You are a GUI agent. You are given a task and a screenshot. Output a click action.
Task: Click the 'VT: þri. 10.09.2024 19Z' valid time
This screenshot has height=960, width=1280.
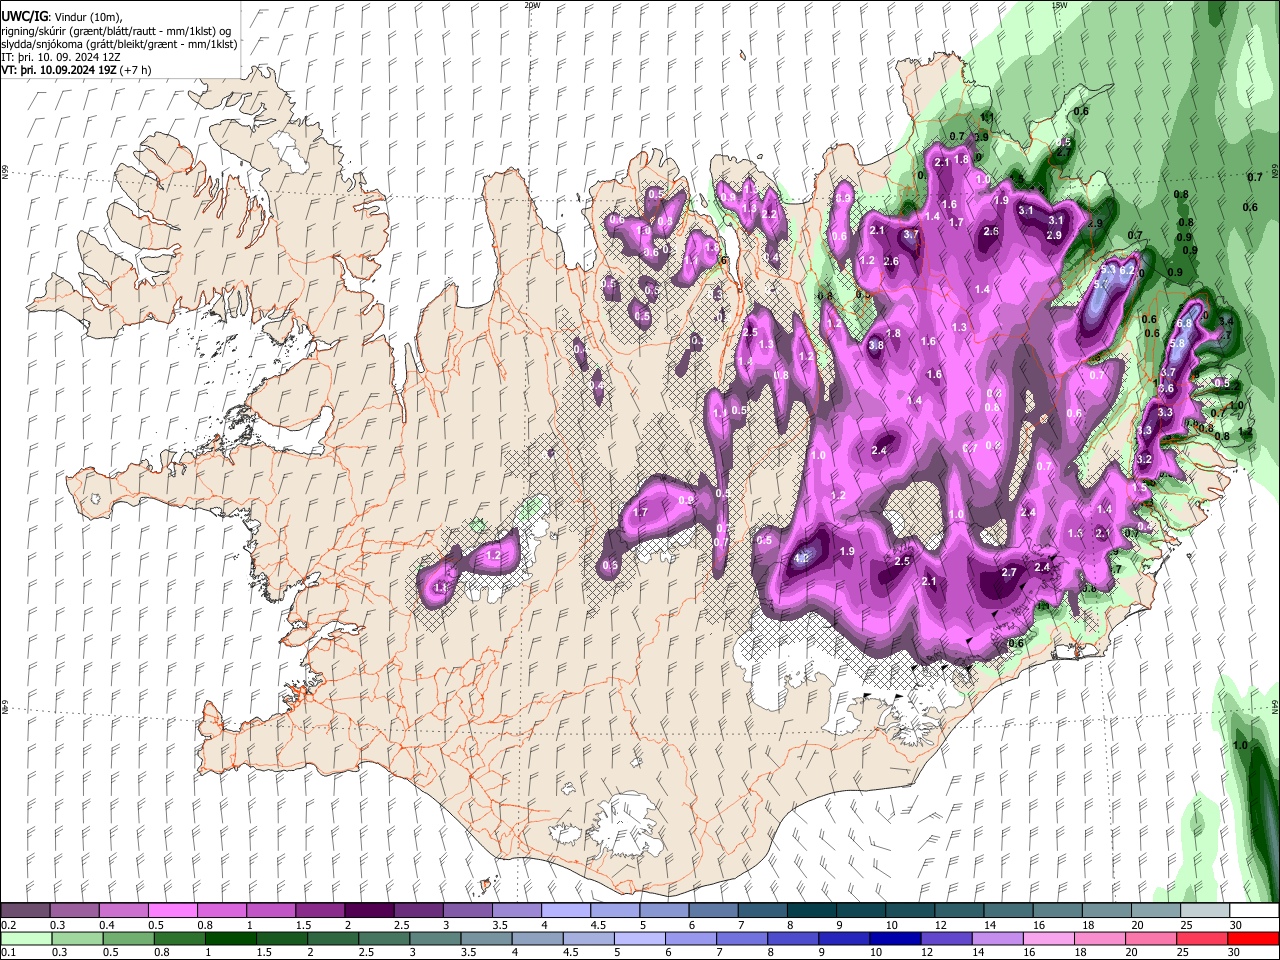[60, 70]
